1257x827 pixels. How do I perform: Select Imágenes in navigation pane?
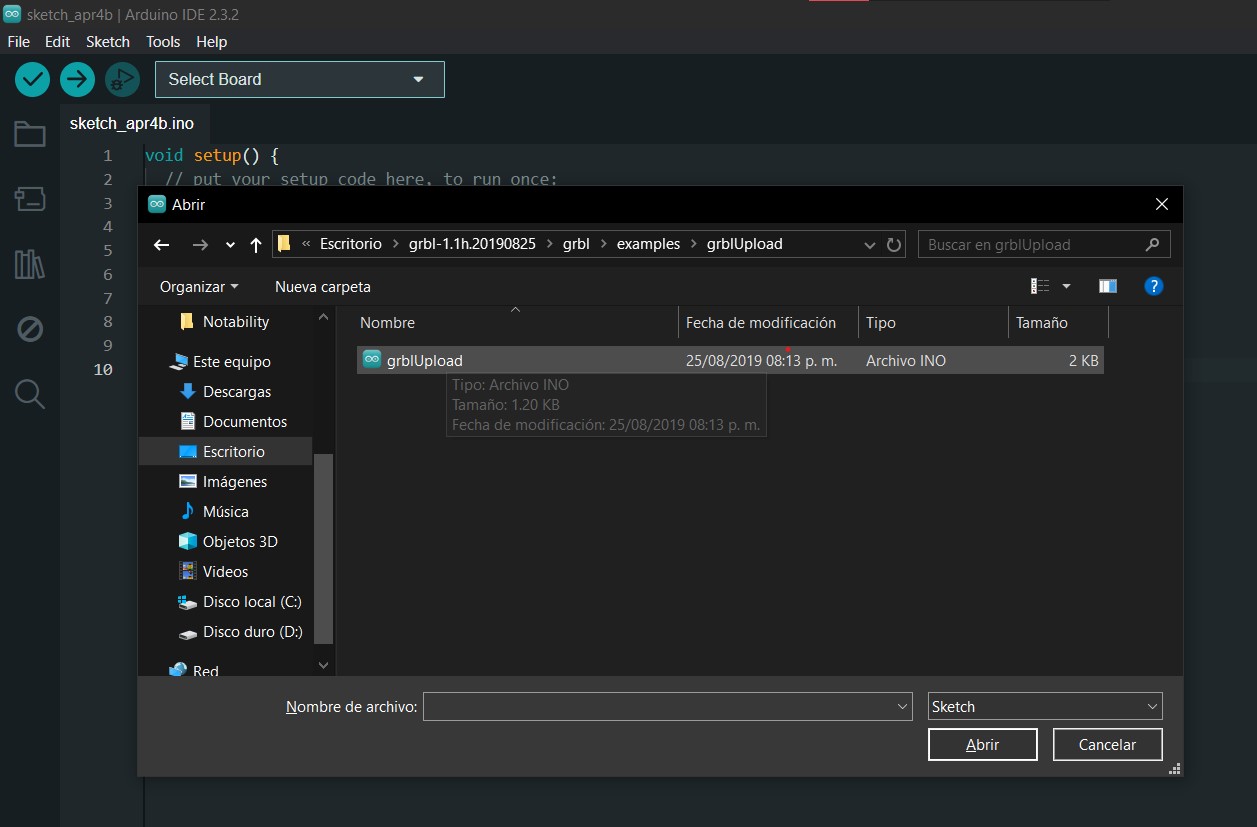[225, 482]
